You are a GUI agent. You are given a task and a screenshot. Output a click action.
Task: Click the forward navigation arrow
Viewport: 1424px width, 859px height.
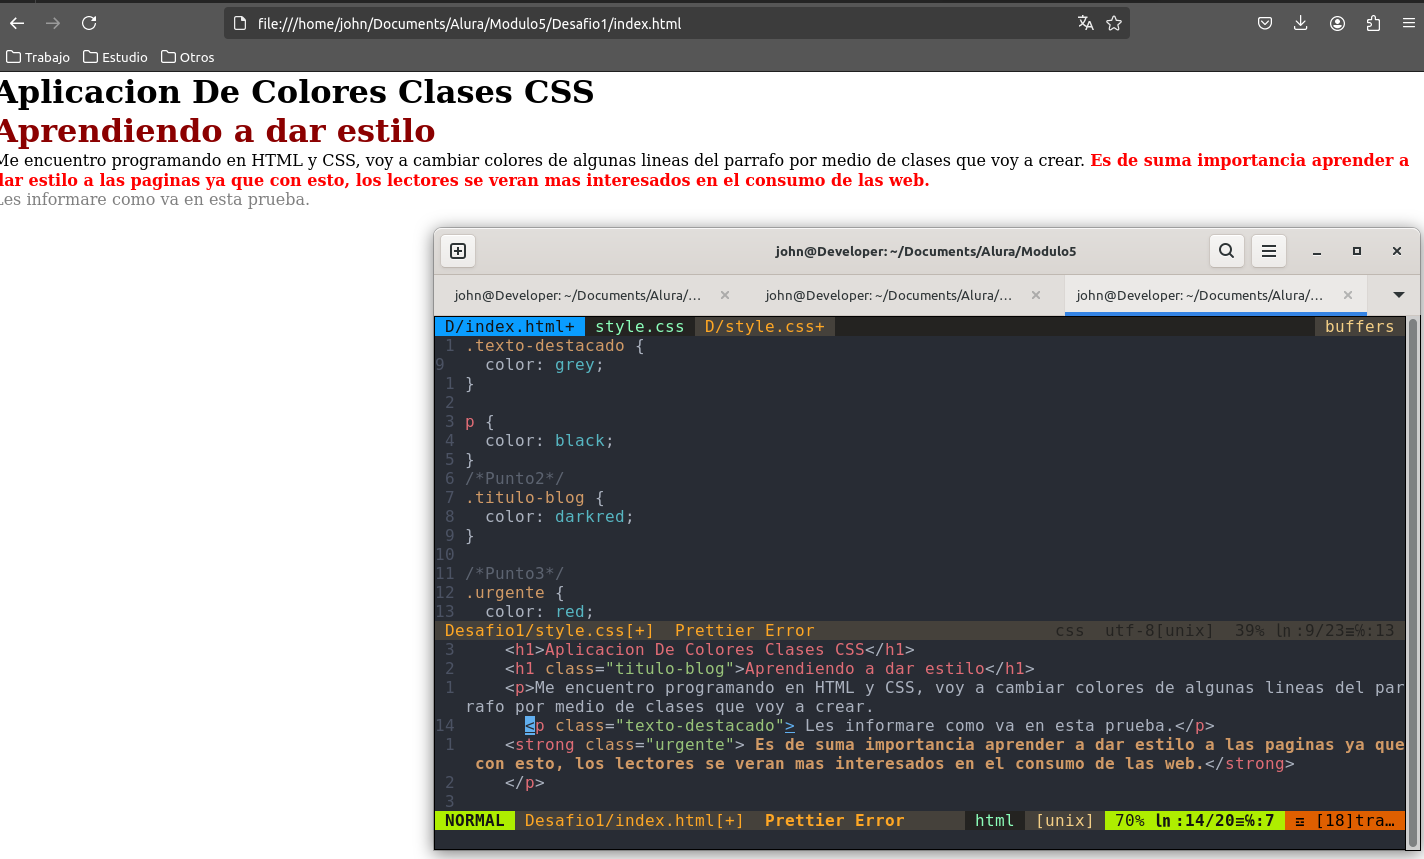coord(53,23)
